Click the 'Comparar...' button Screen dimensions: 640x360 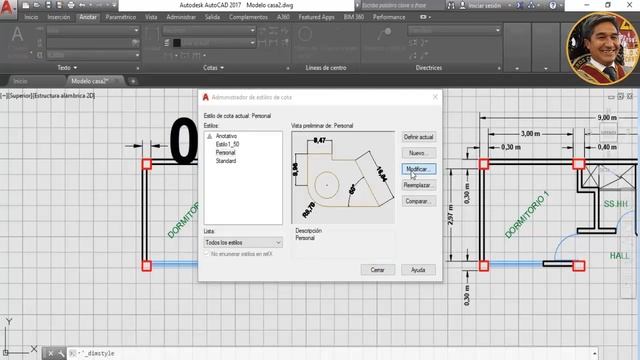[x=418, y=201]
